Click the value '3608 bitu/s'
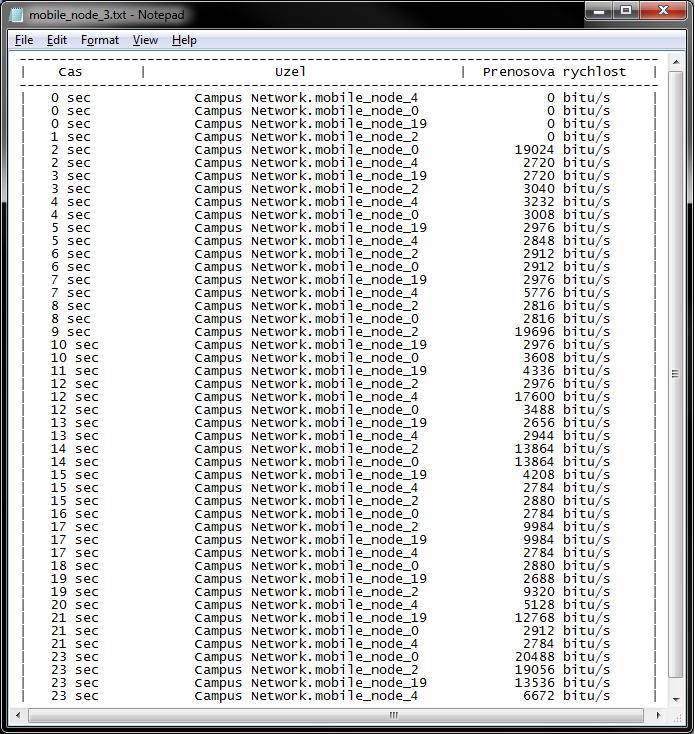 (x=566, y=358)
